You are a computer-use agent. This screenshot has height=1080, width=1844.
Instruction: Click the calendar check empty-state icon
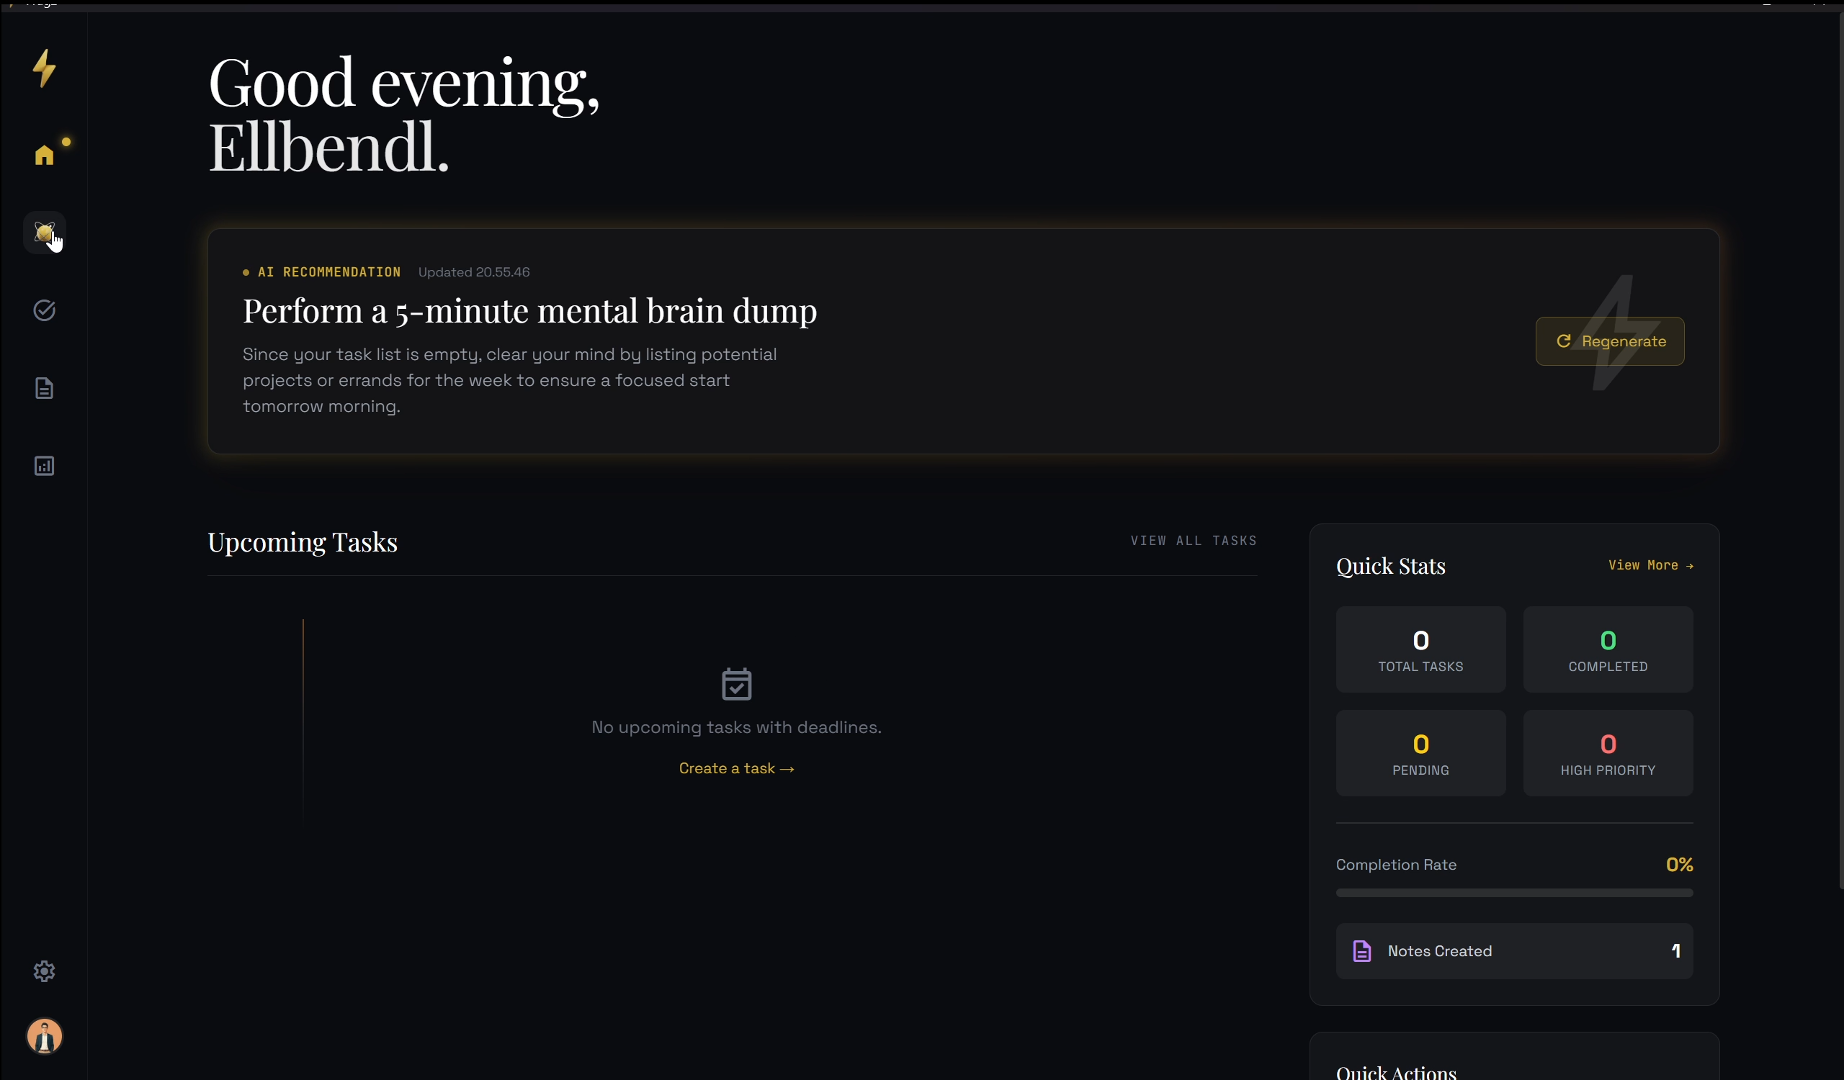pyautogui.click(x=737, y=684)
